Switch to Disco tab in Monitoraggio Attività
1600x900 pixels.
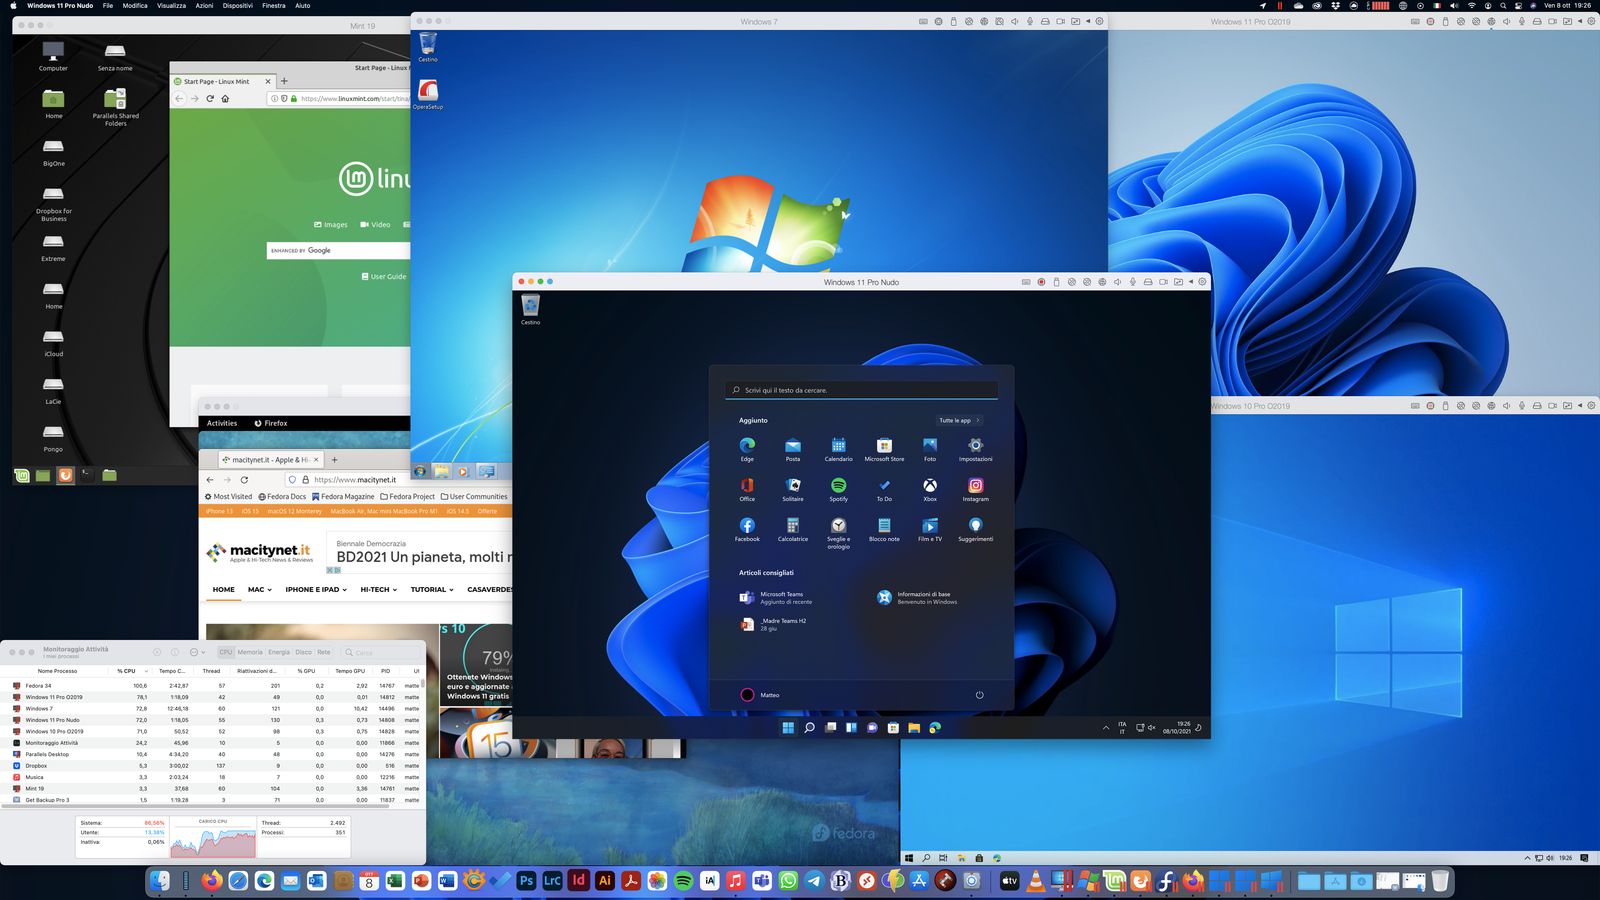(303, 652)
